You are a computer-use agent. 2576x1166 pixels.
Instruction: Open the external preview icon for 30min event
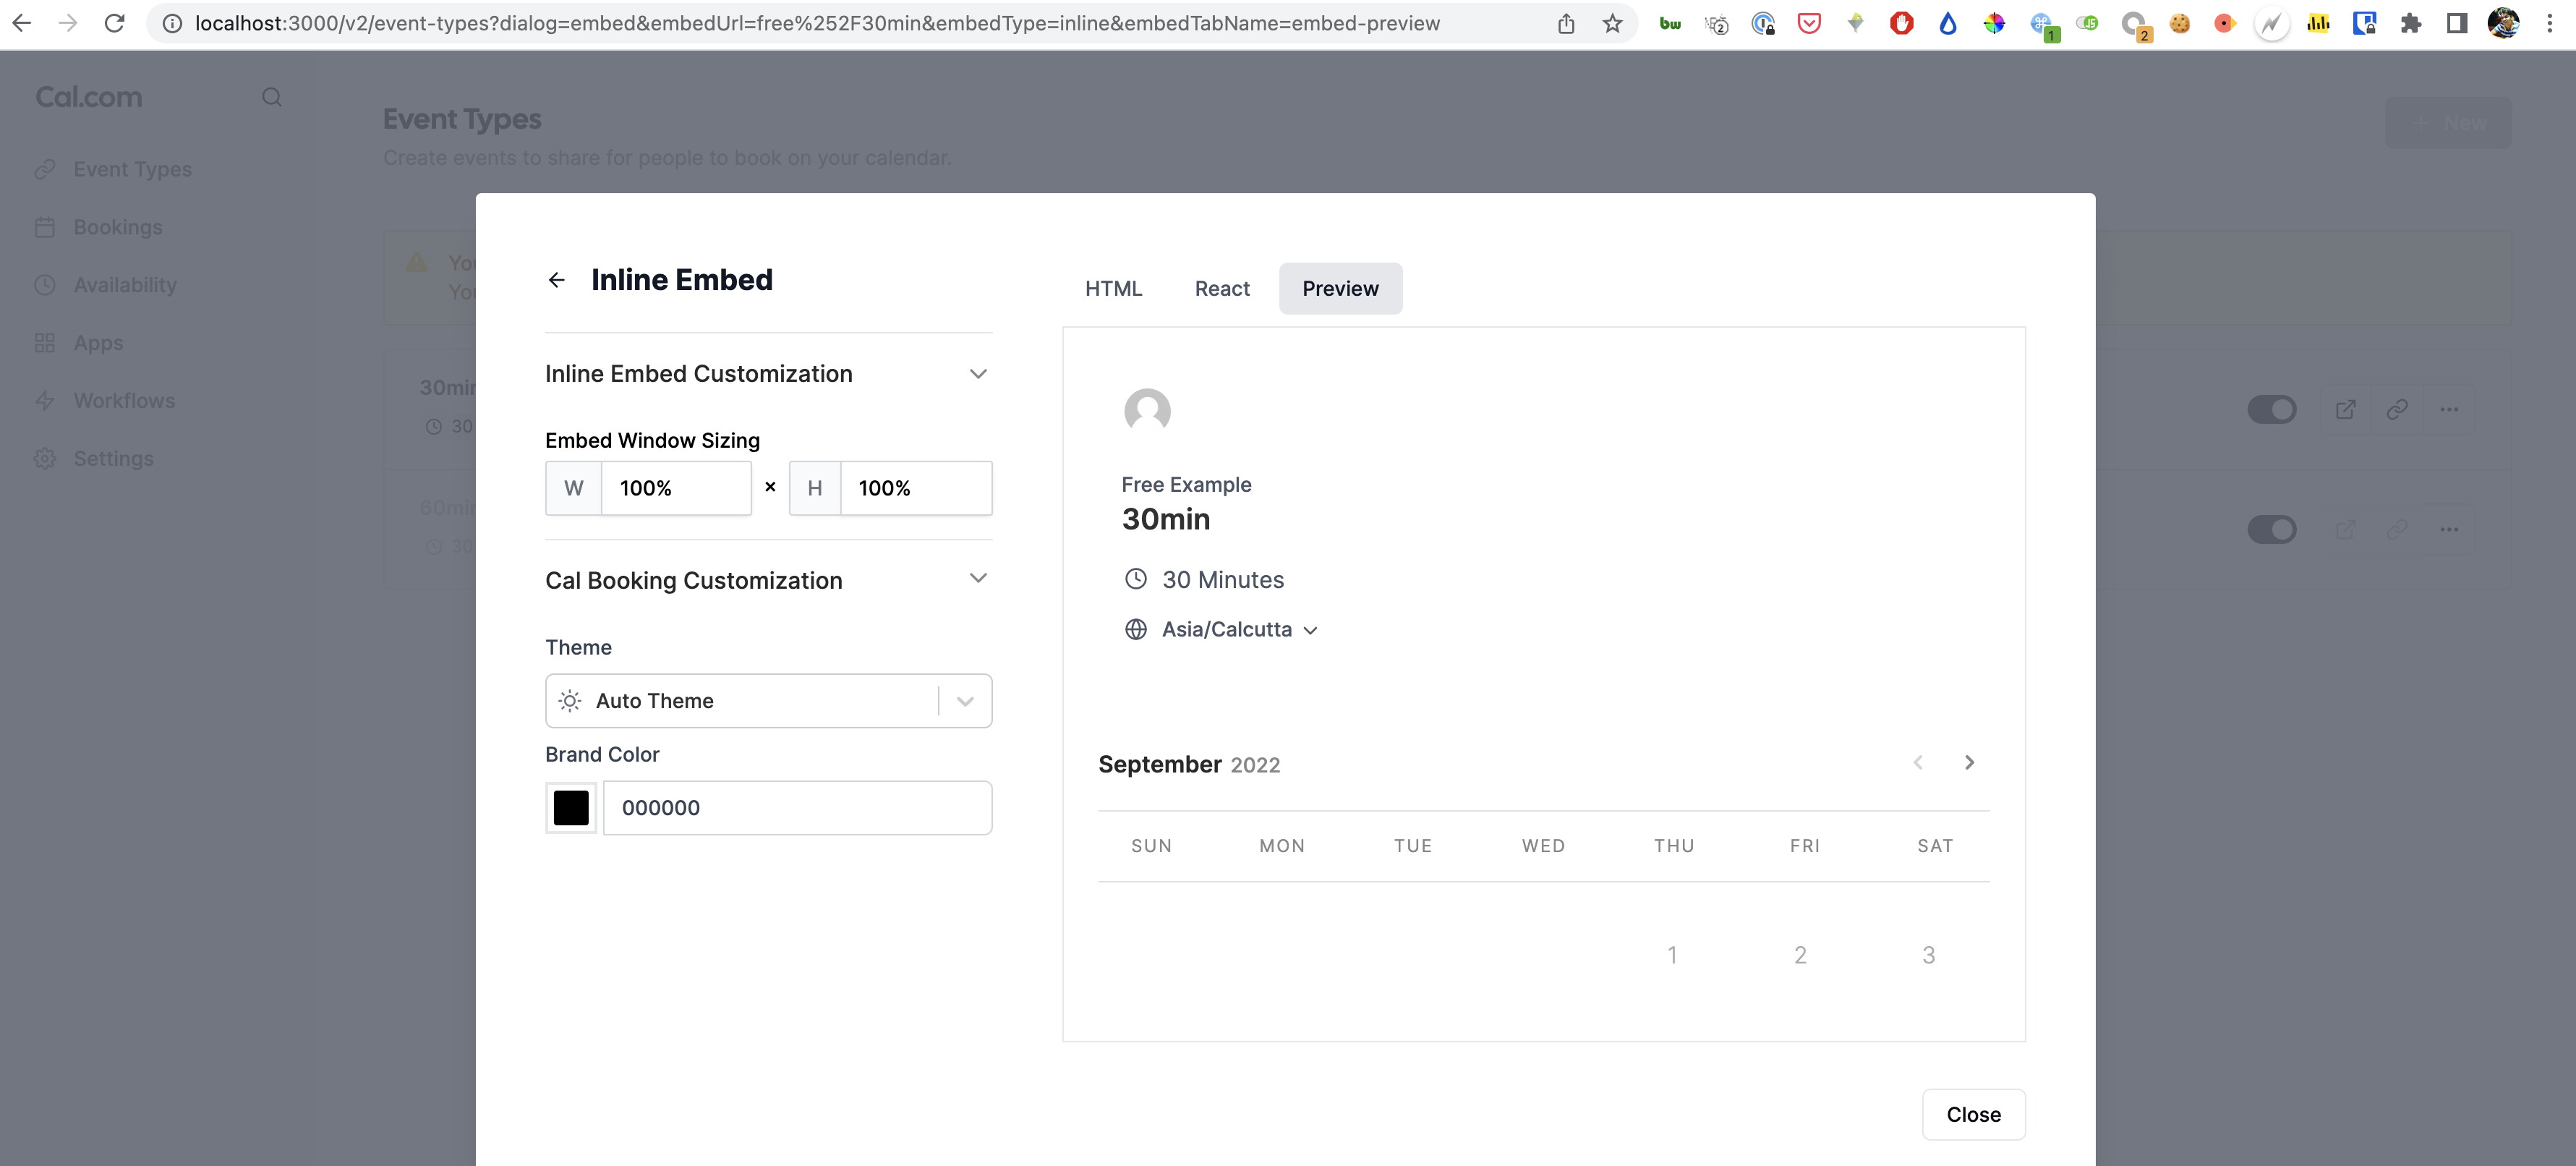tap(2346, 409)
